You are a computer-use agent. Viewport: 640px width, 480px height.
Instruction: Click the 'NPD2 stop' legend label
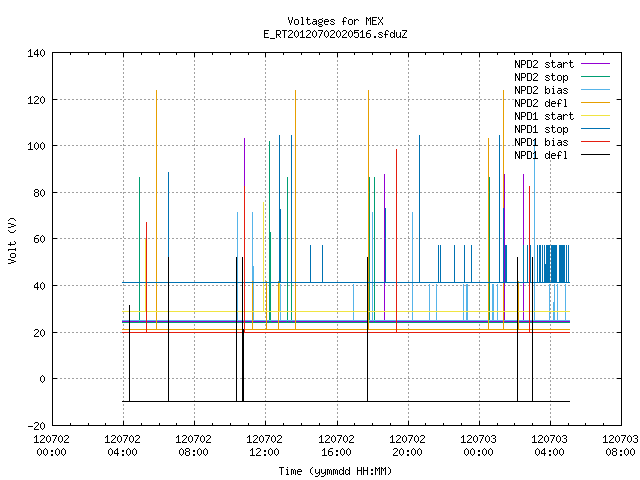[x=541, y=77]
